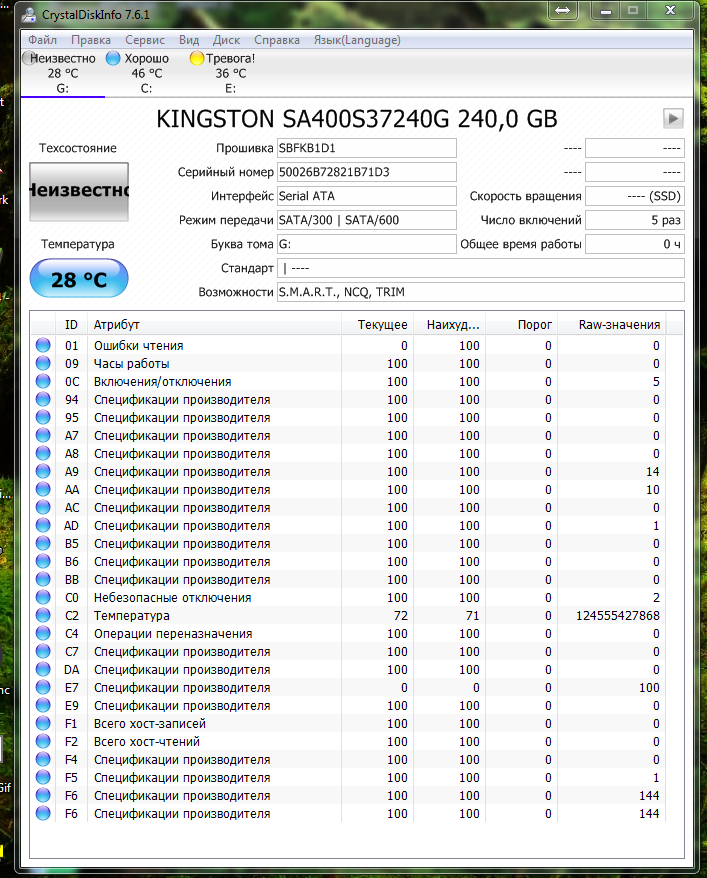Click the Порог column header
This screenshot has width=707, height=878.
pos(522,325)
